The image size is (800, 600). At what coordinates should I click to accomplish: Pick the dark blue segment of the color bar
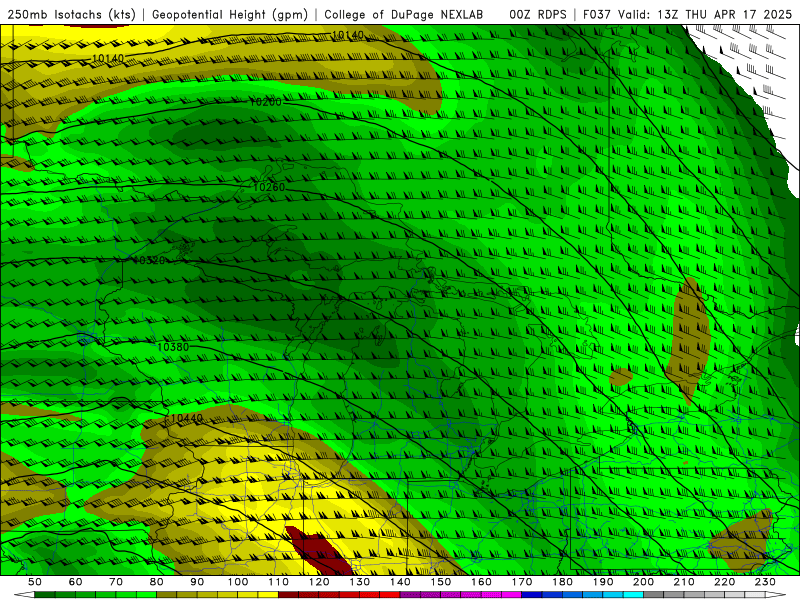tap(532, 595)
